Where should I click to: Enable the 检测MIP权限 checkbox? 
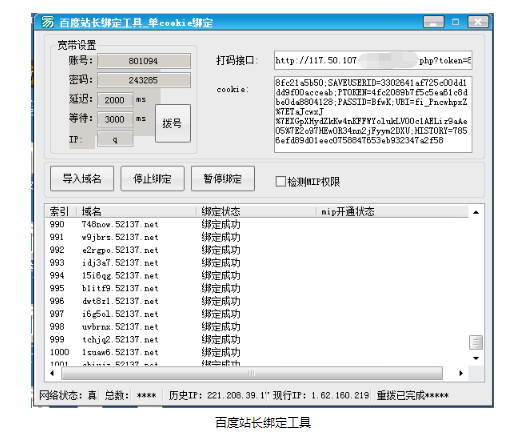click(x=281, y=182)
